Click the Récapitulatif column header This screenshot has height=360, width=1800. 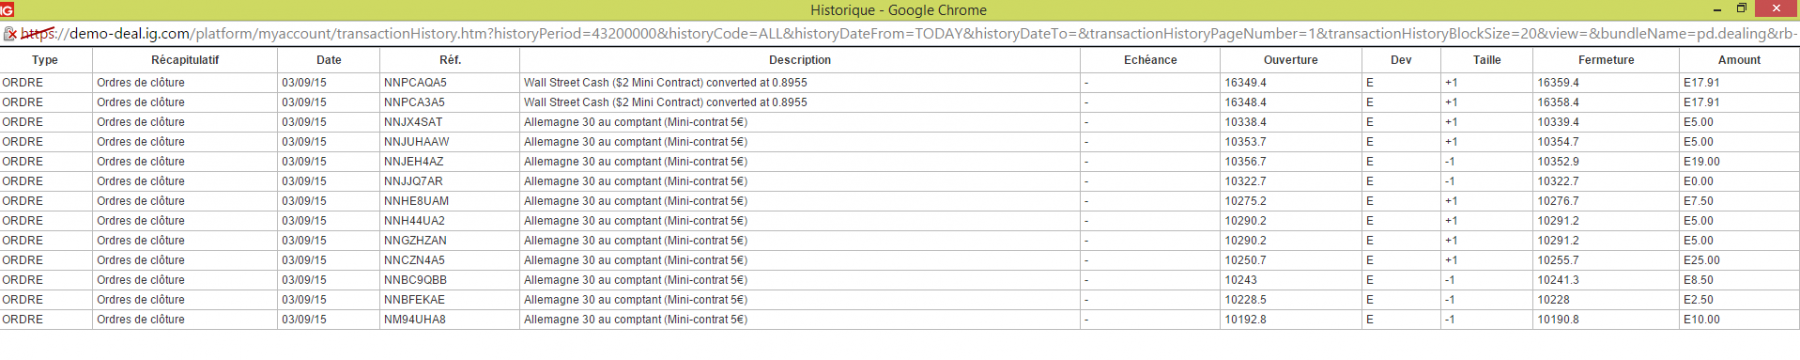pos(185,60)
